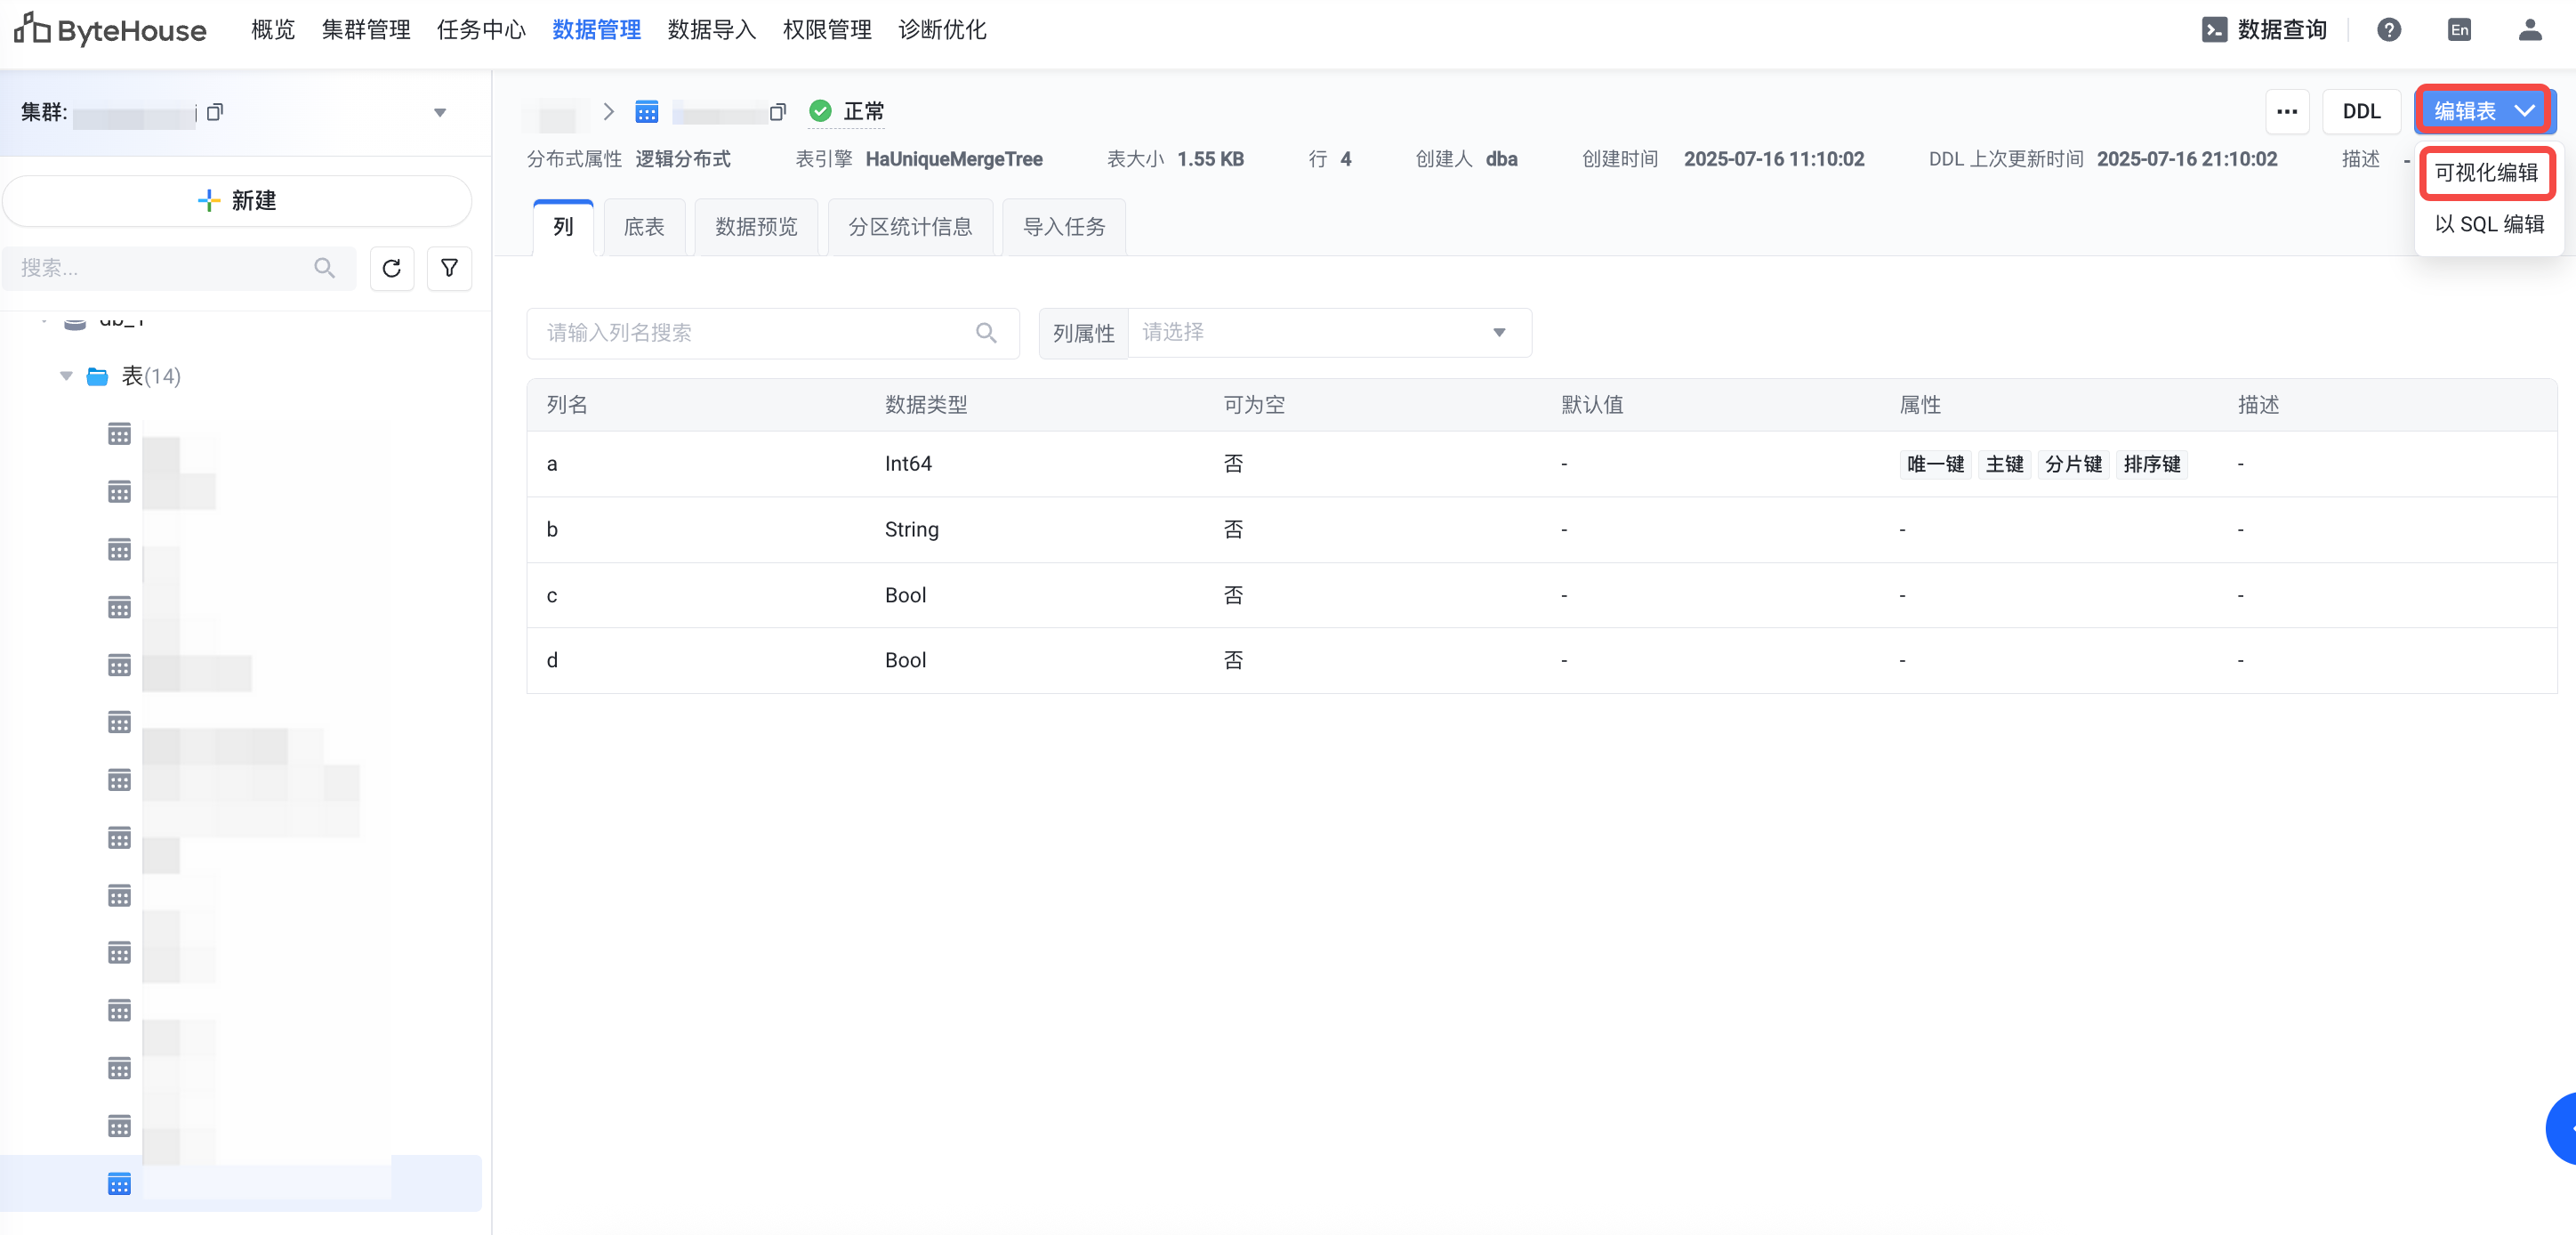Switch to the 数据预览 tab

pos(756,227)
